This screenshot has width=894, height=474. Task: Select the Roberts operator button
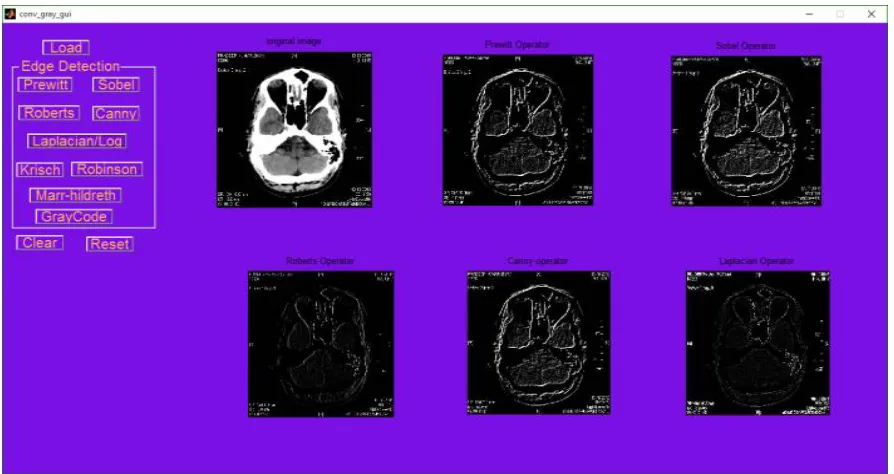coord(49,112)
